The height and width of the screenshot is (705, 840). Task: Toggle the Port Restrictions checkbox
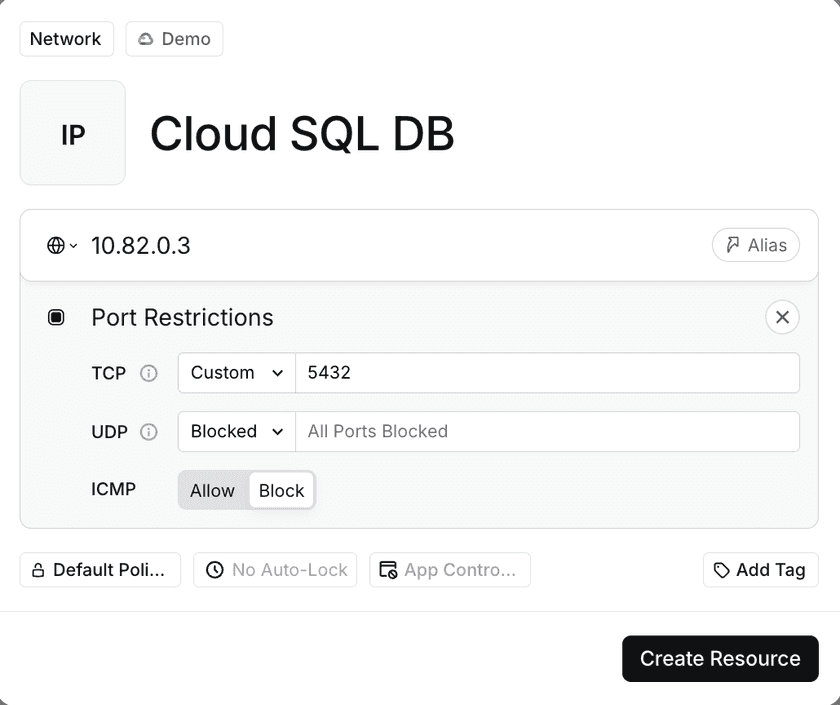pos(56,317)
